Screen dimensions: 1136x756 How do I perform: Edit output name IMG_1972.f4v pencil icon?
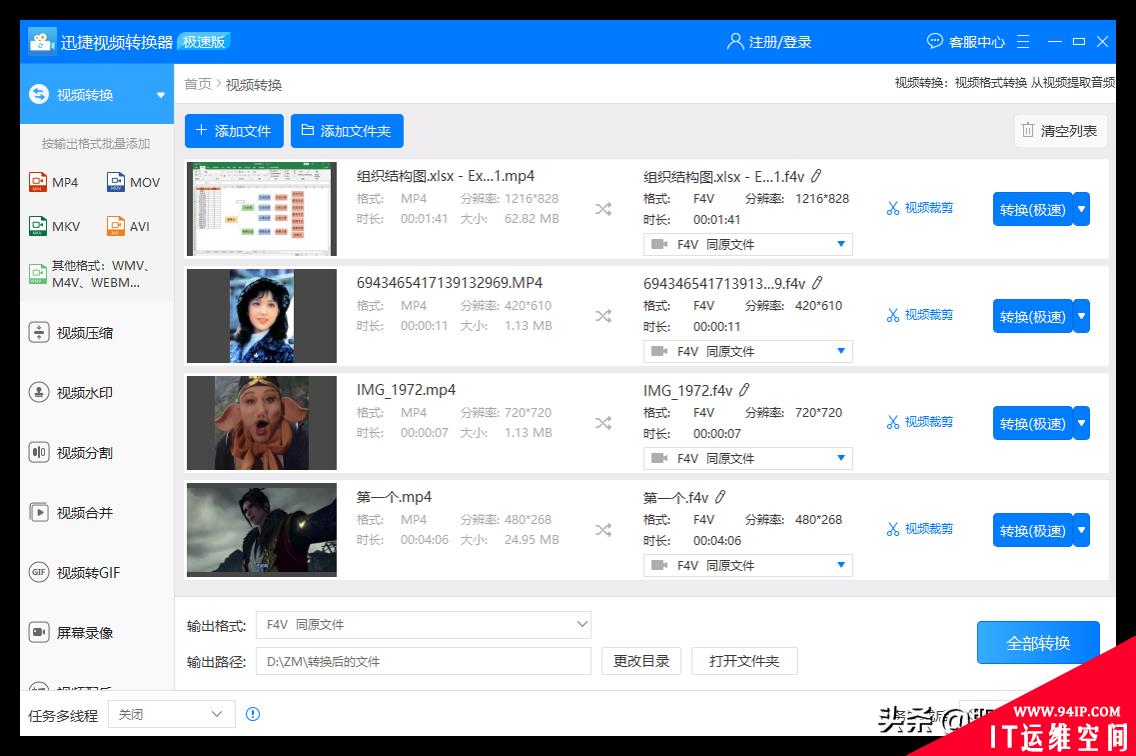point(744,390)
